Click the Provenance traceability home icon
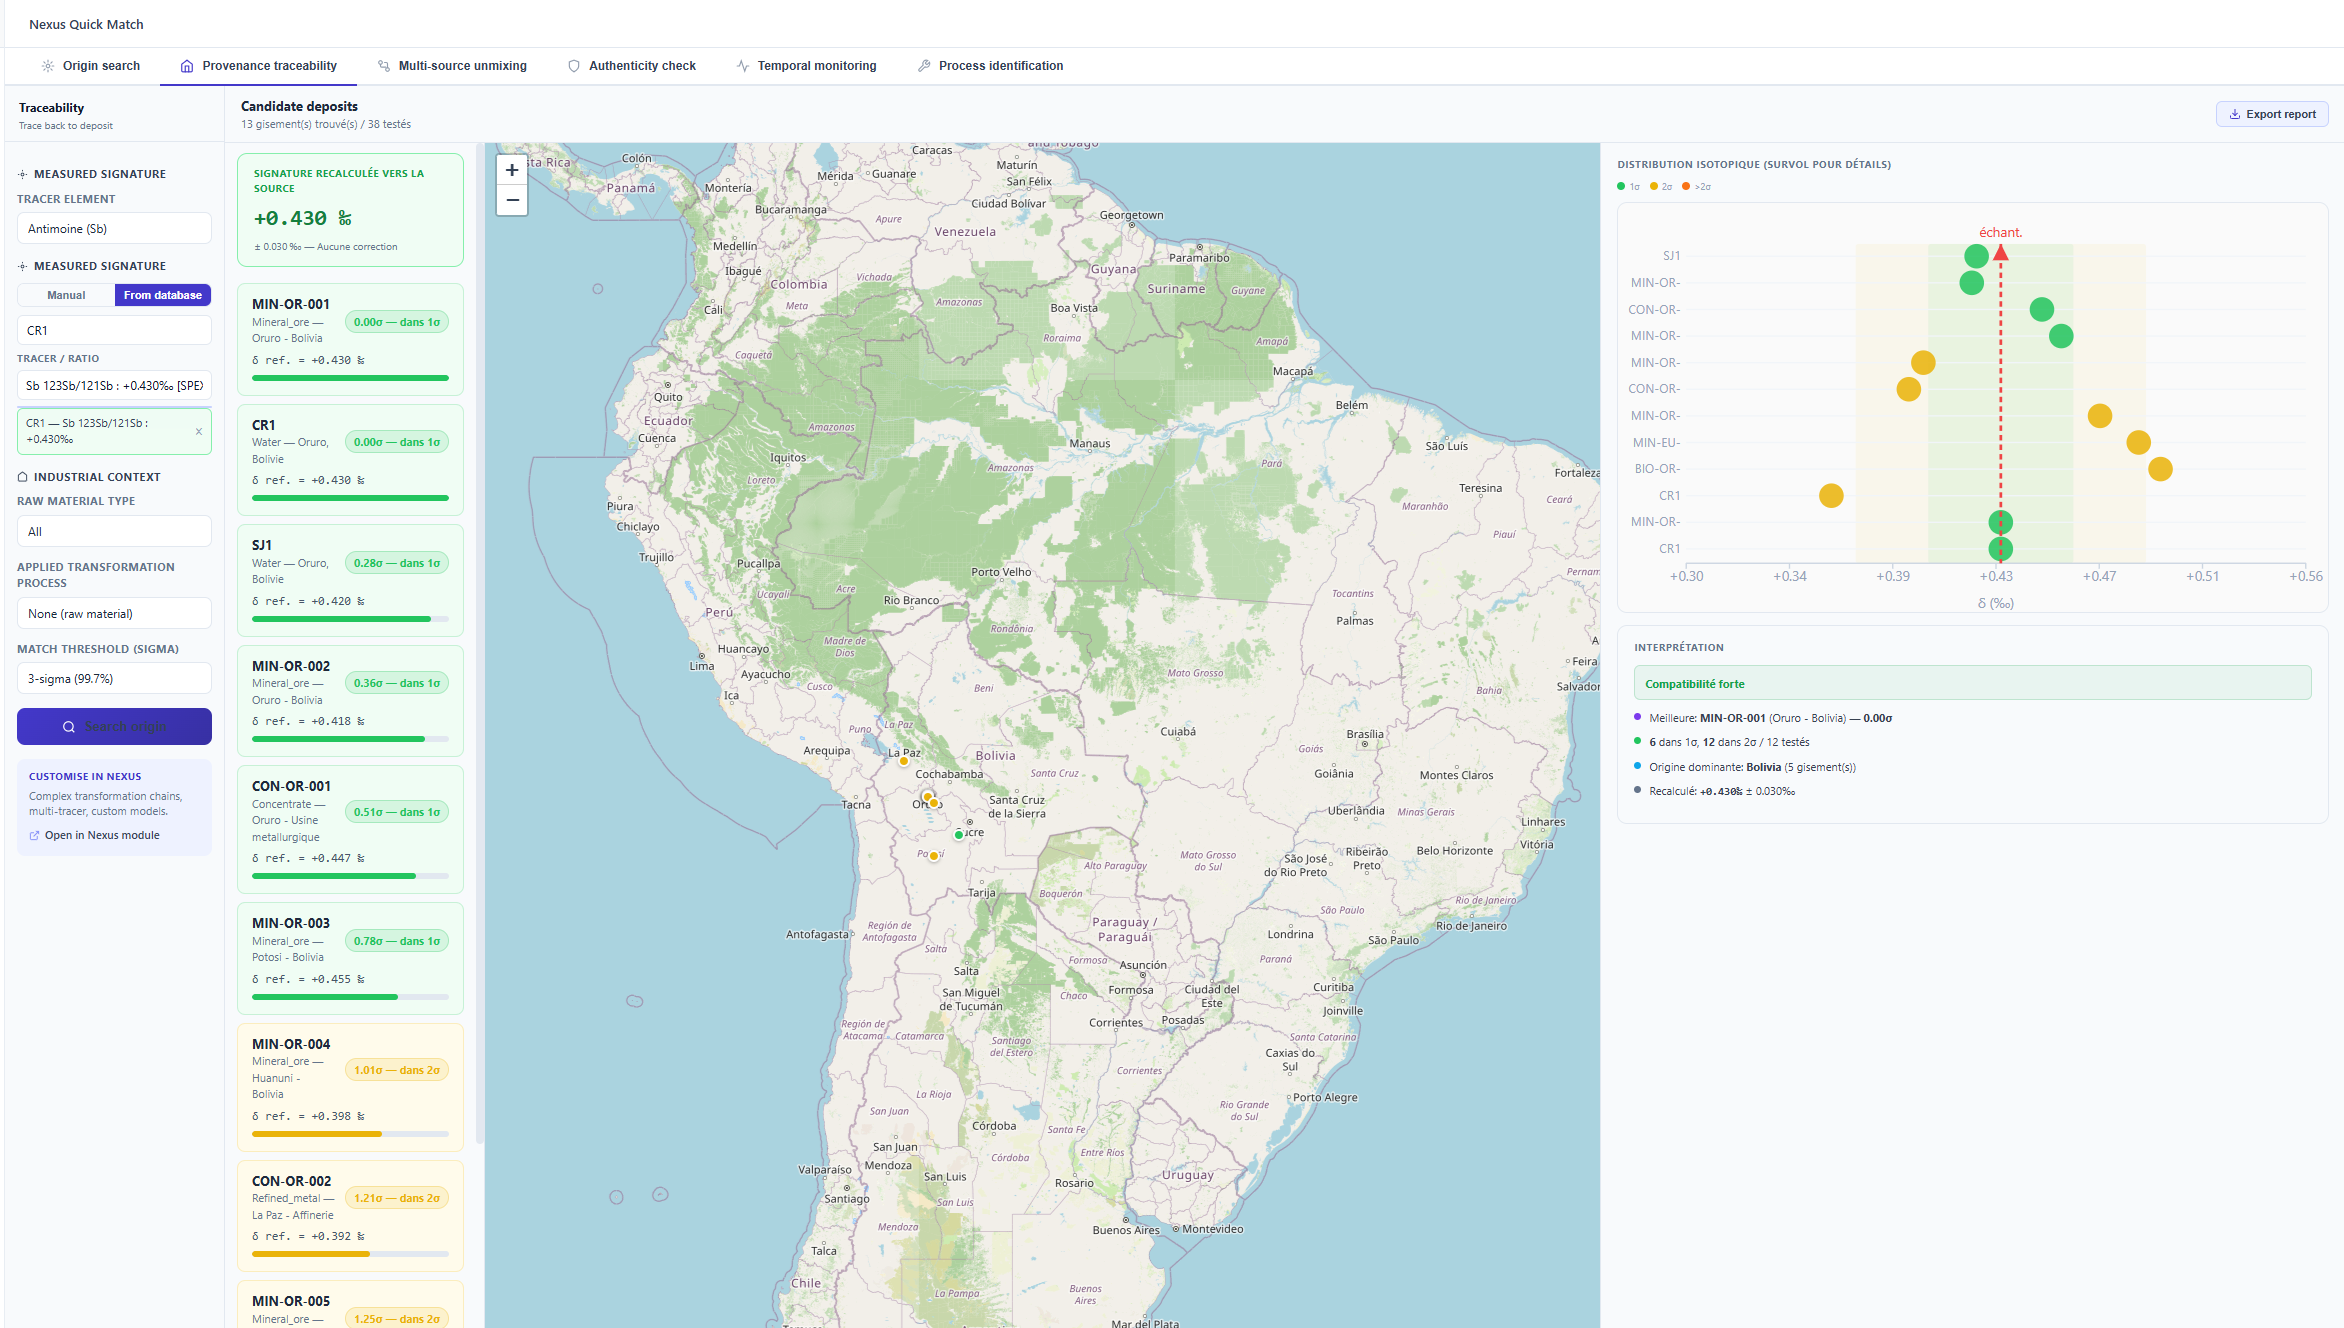 click(x=187, y=66)
